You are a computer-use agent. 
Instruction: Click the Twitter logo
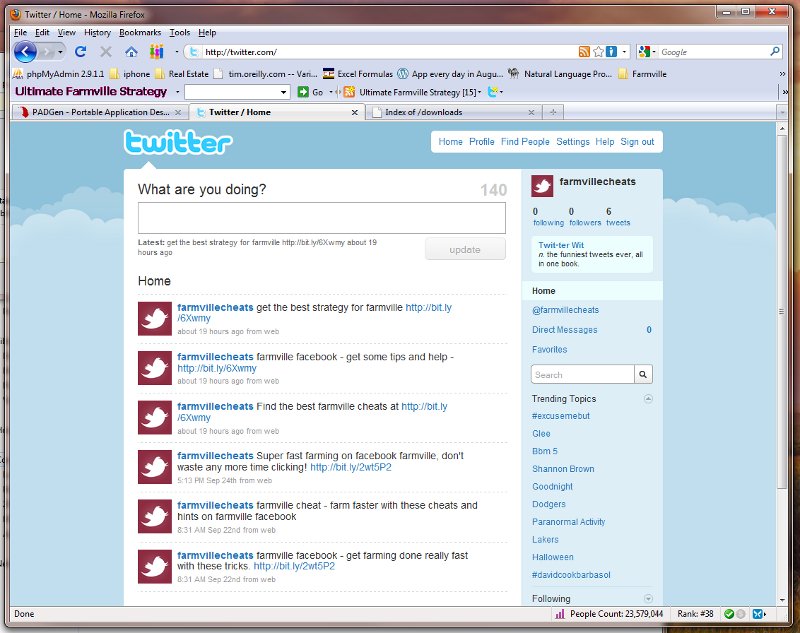point(178,142)
